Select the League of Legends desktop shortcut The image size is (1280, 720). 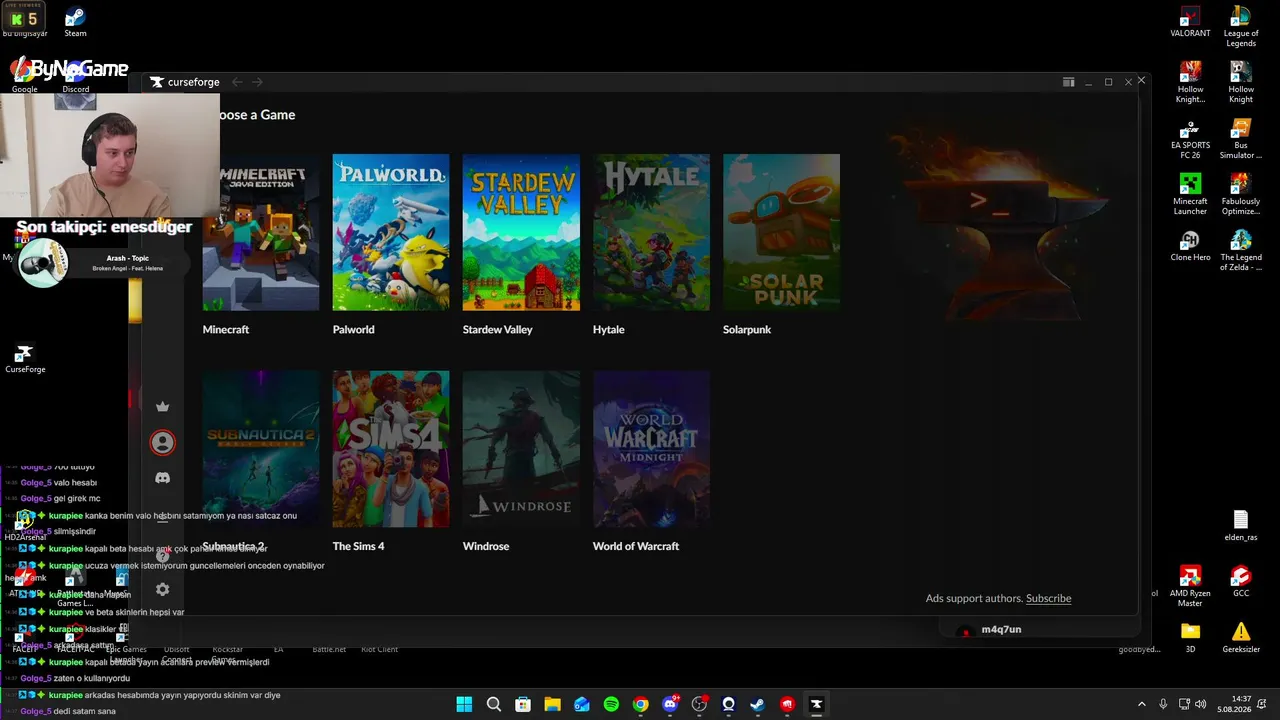pos(1241,27)
